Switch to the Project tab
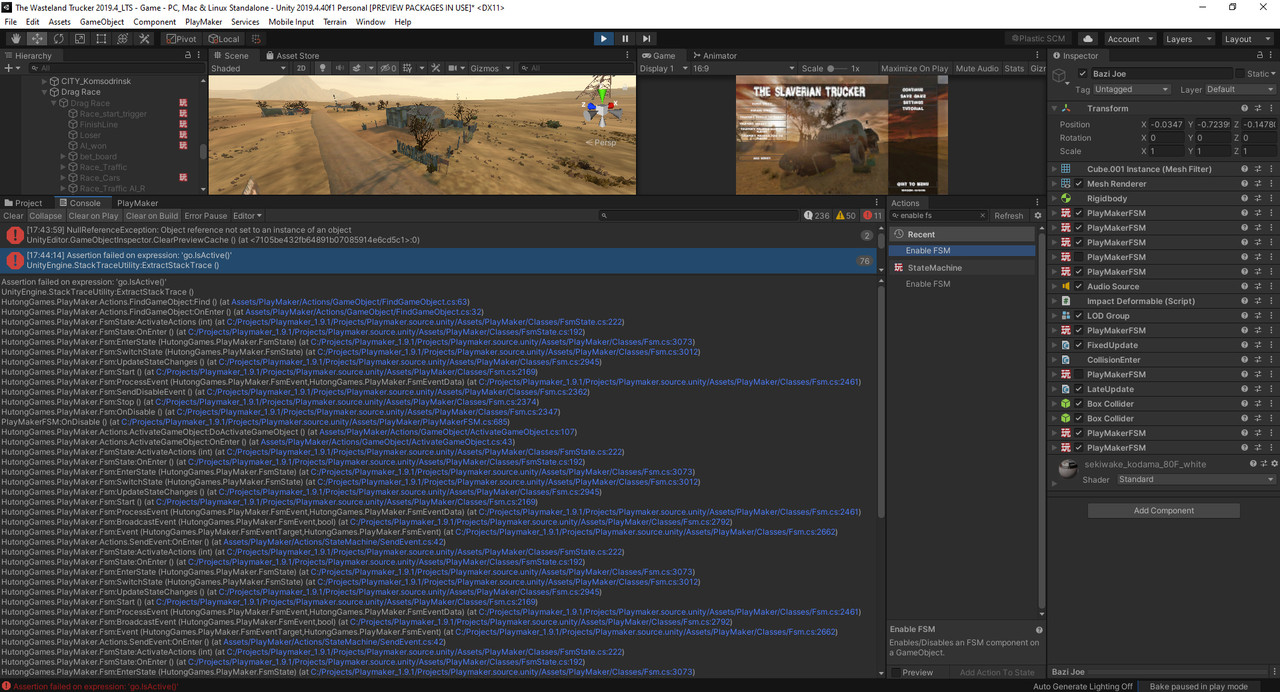 [23, 203]
